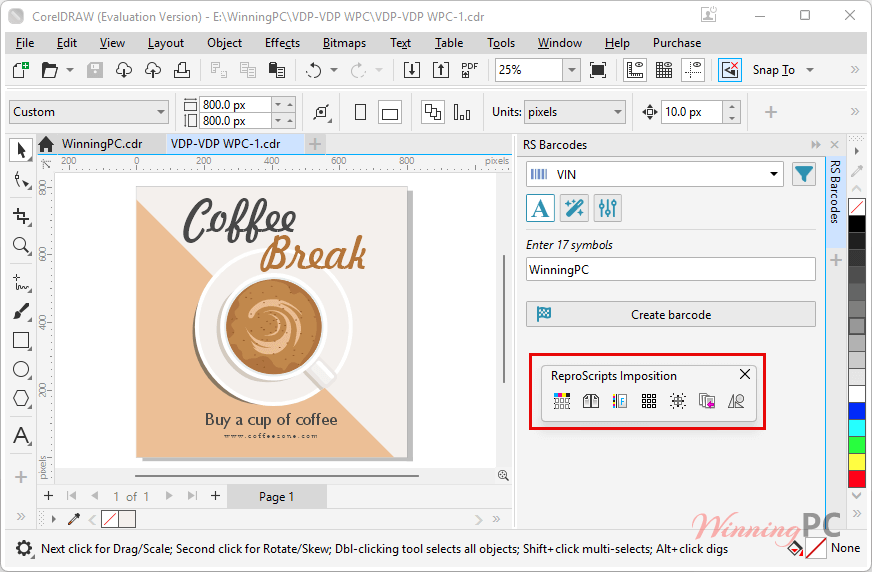Select the Pick tool

point(21,150)
